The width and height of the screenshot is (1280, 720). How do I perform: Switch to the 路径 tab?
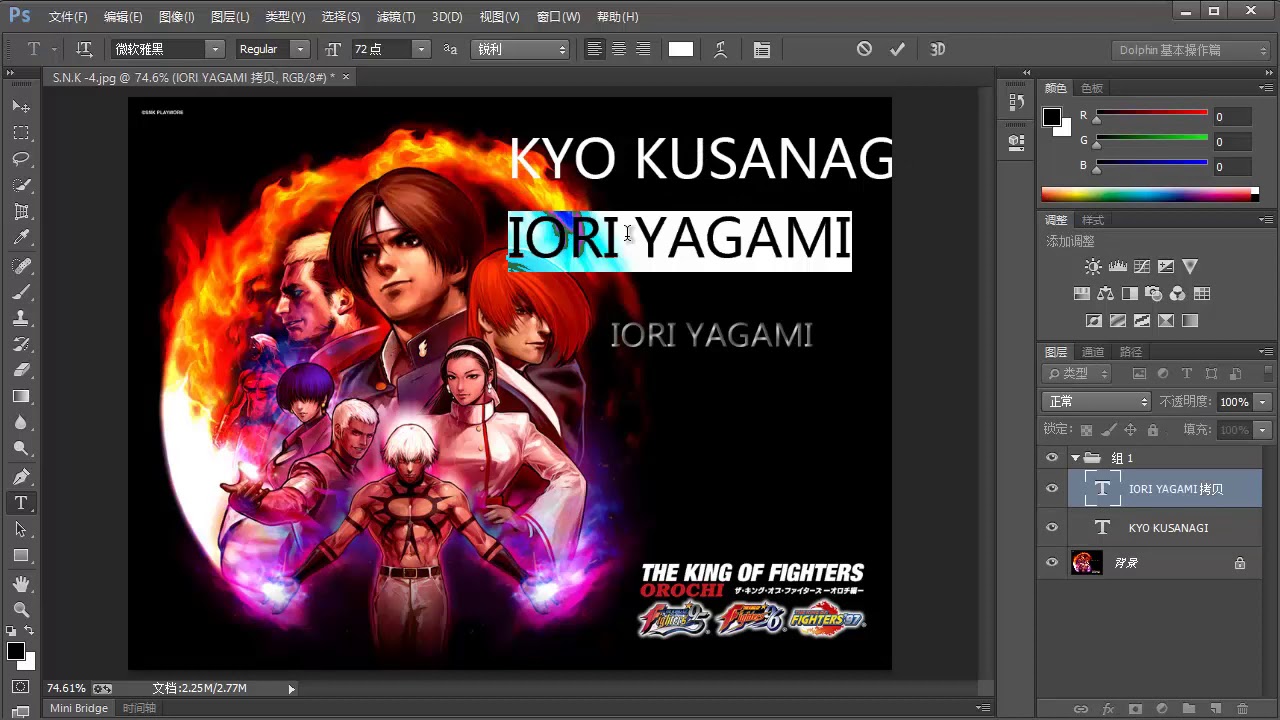tap(1131, 352)
